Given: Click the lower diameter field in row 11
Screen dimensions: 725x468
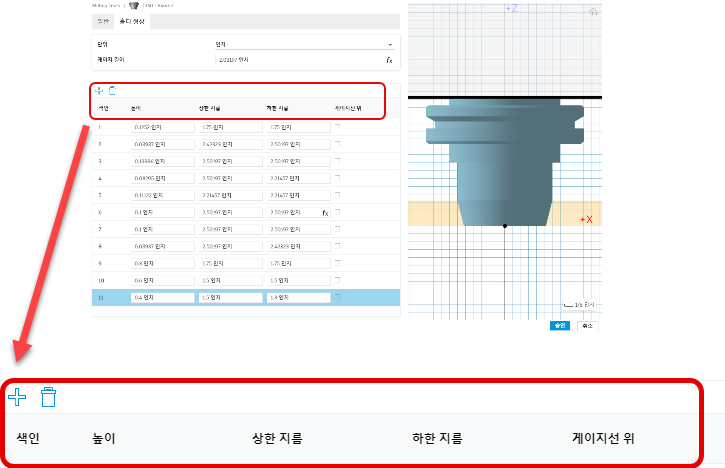Looking at the screenshot, I should [299, 298].
